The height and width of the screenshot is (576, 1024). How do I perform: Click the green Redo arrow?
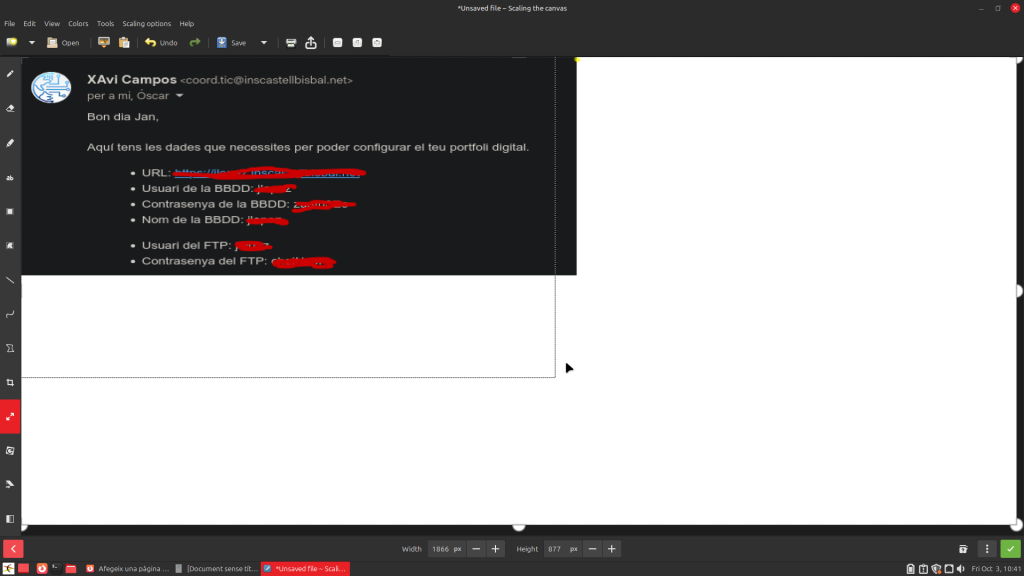pos(195,43)
